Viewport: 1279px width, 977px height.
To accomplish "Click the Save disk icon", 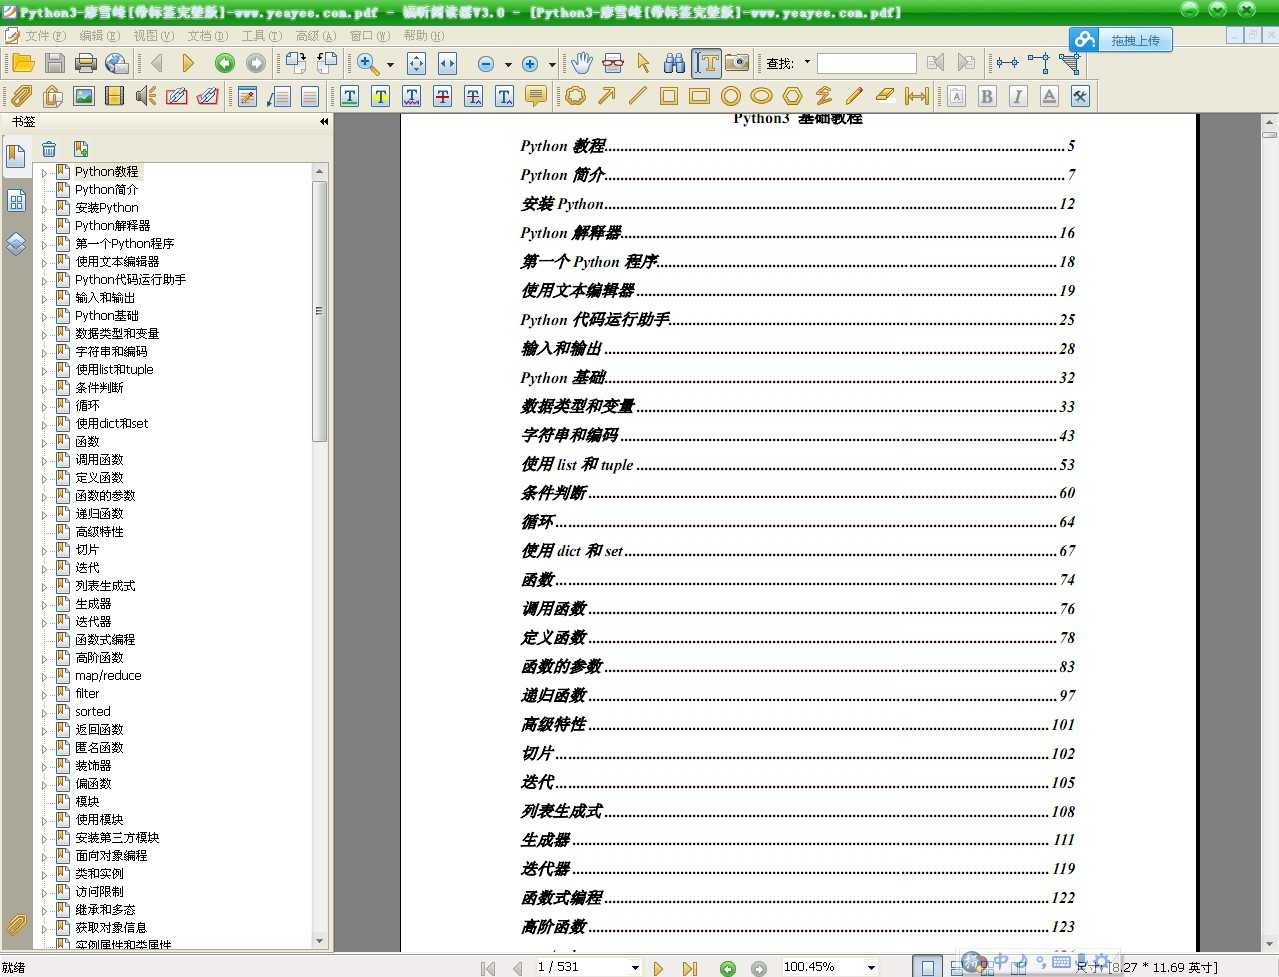I will pos(55,64).
